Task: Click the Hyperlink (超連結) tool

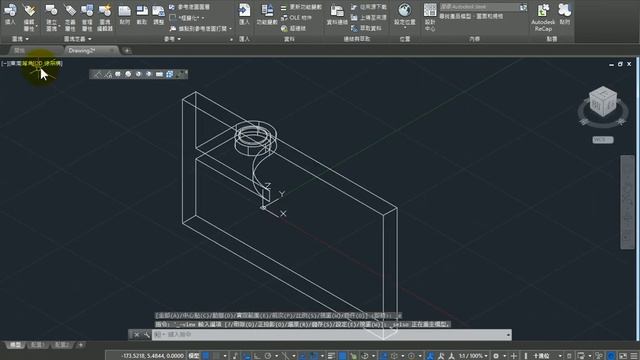Action: pyautogui.click(x=294, y=28)
